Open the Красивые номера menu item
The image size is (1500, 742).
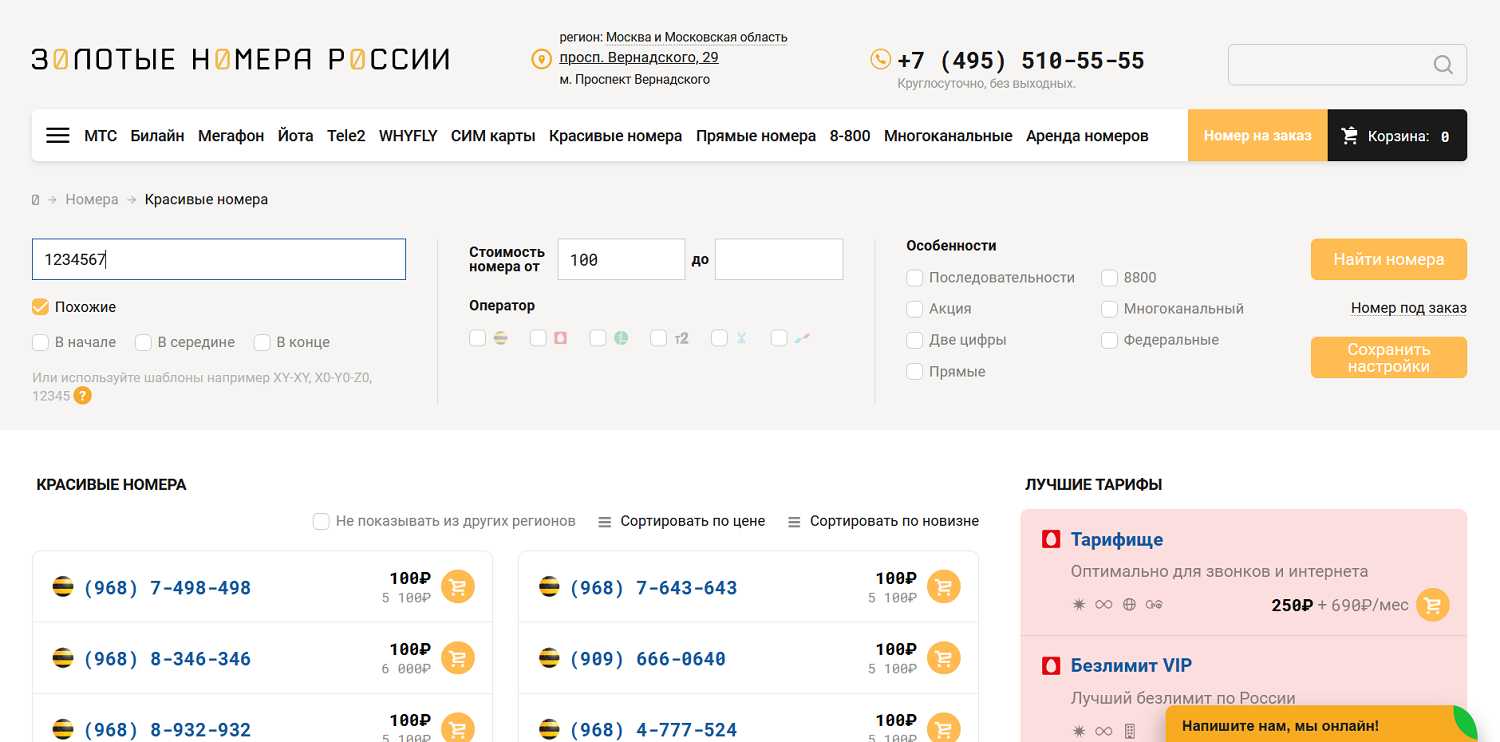point(615,135)
